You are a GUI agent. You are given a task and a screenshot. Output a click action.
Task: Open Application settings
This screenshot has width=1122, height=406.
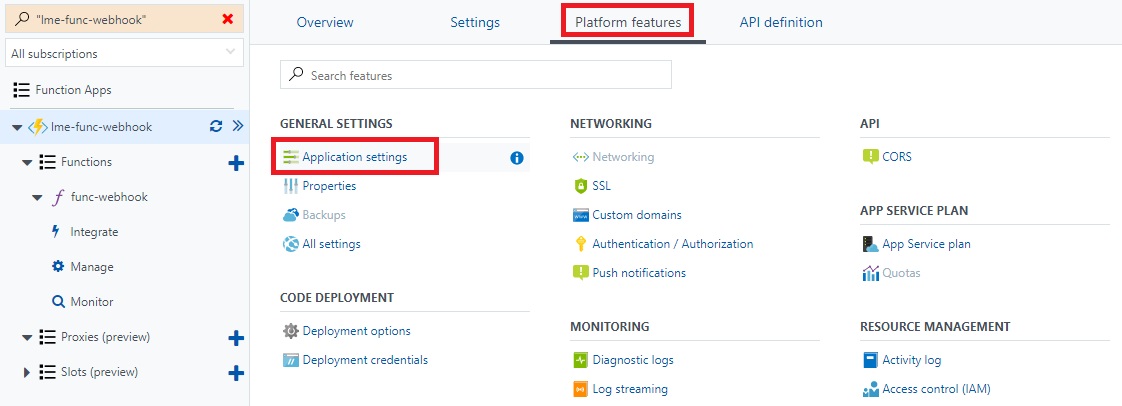coord(355,157)
